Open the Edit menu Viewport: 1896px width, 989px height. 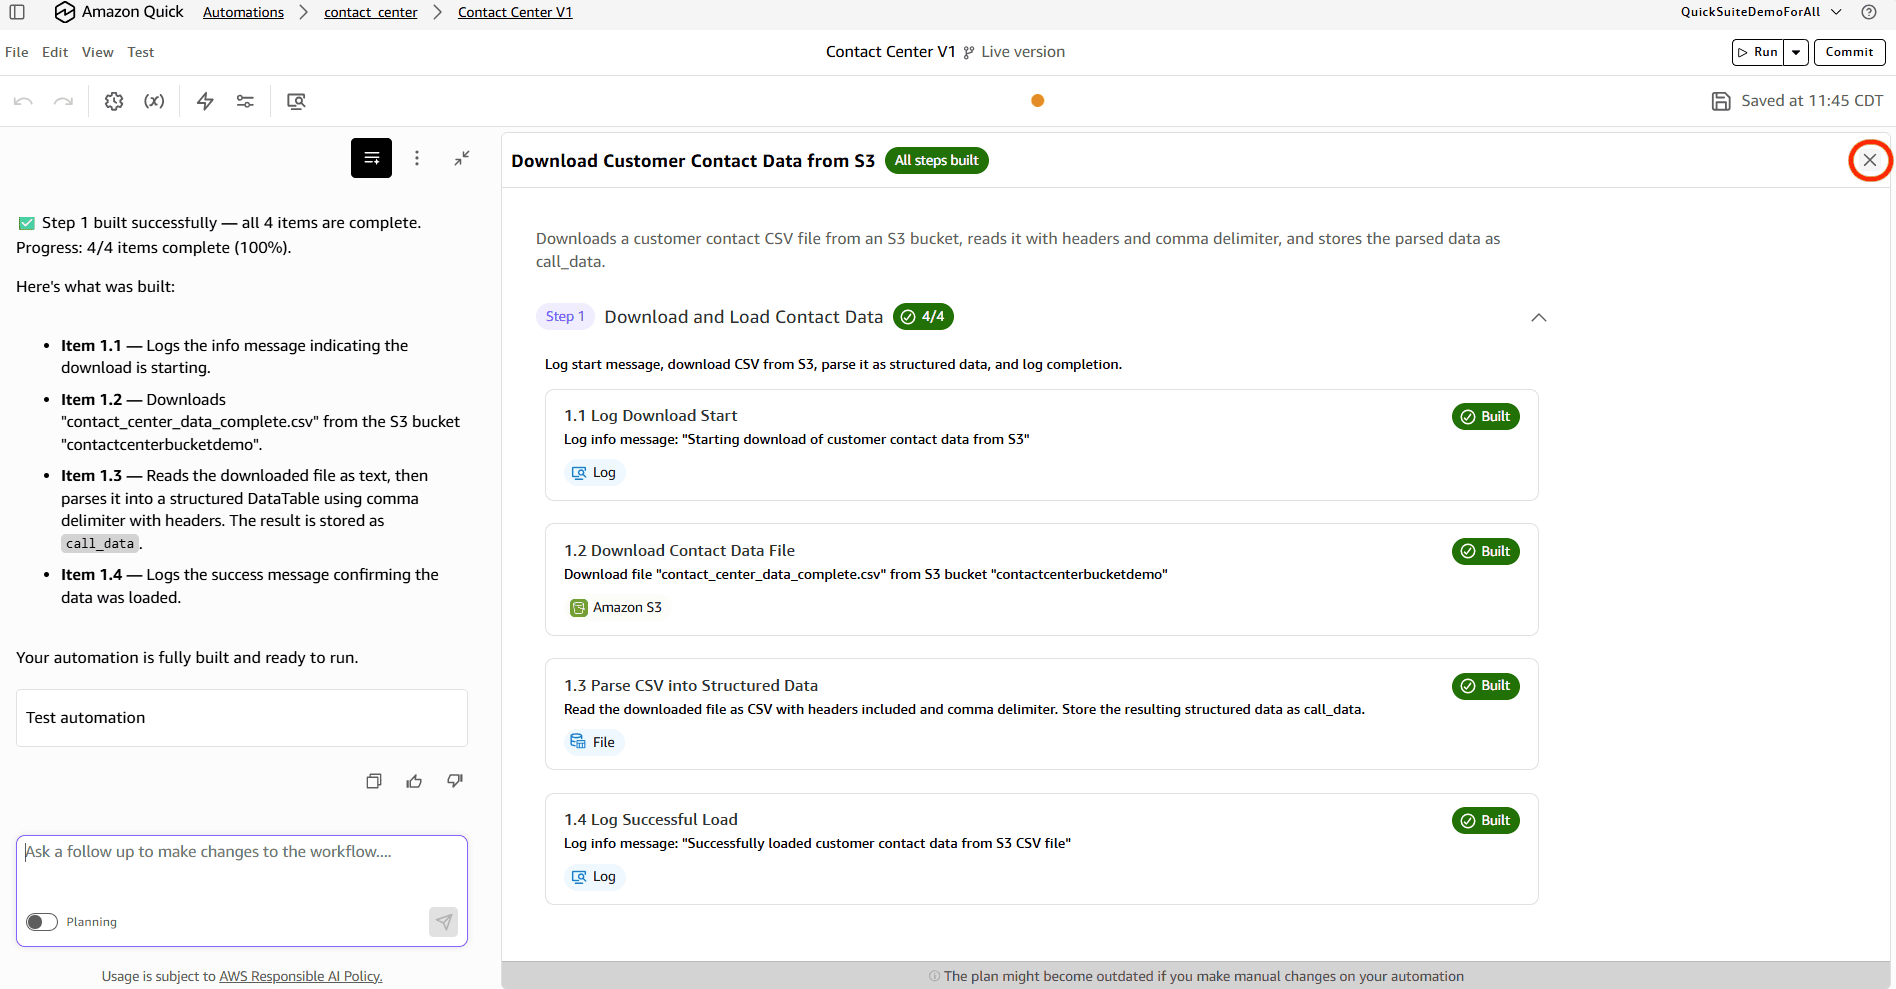point(55,52)
